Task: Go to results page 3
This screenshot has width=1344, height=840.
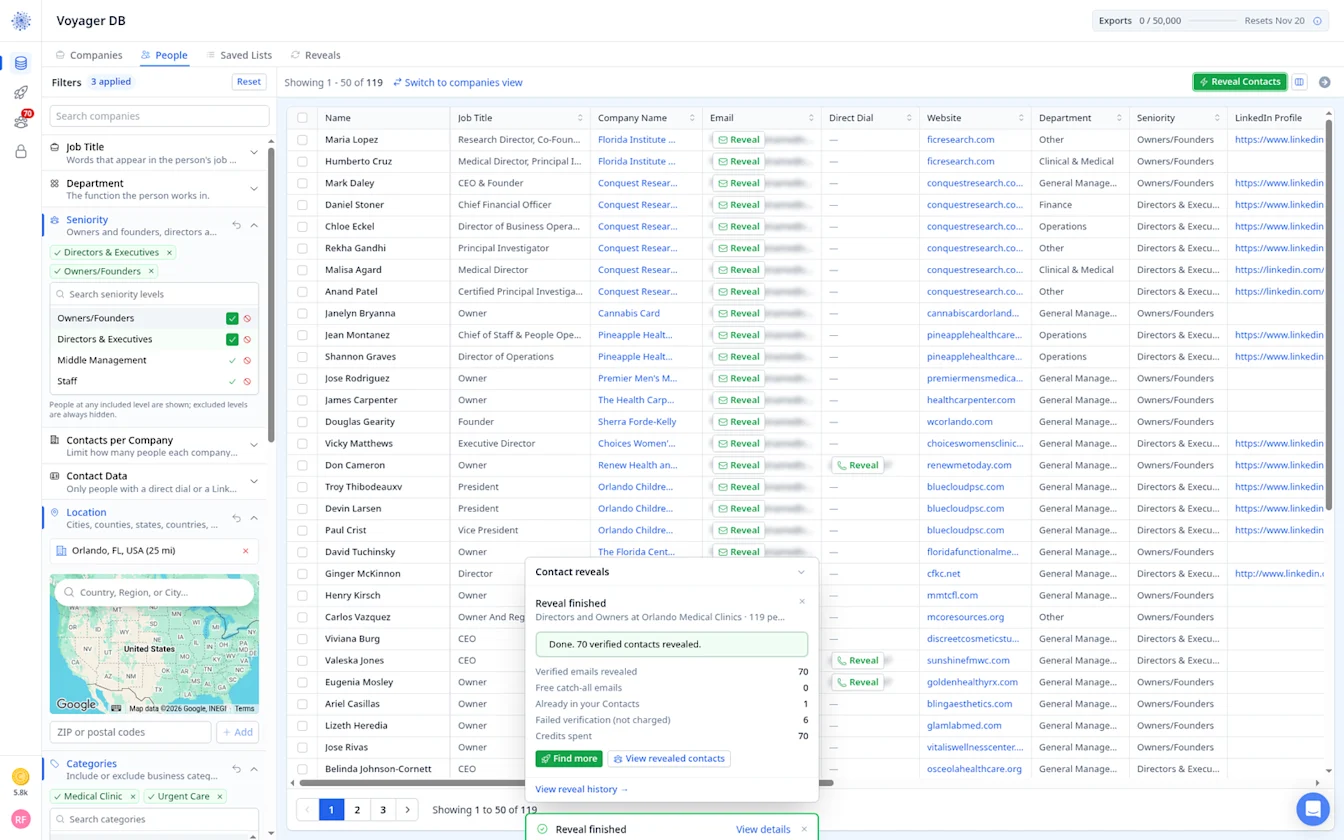Action: coord(383,810)
